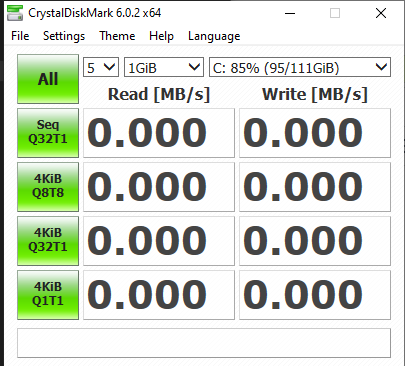Select the Seq Q32T1 read result box

pos(159,133)
